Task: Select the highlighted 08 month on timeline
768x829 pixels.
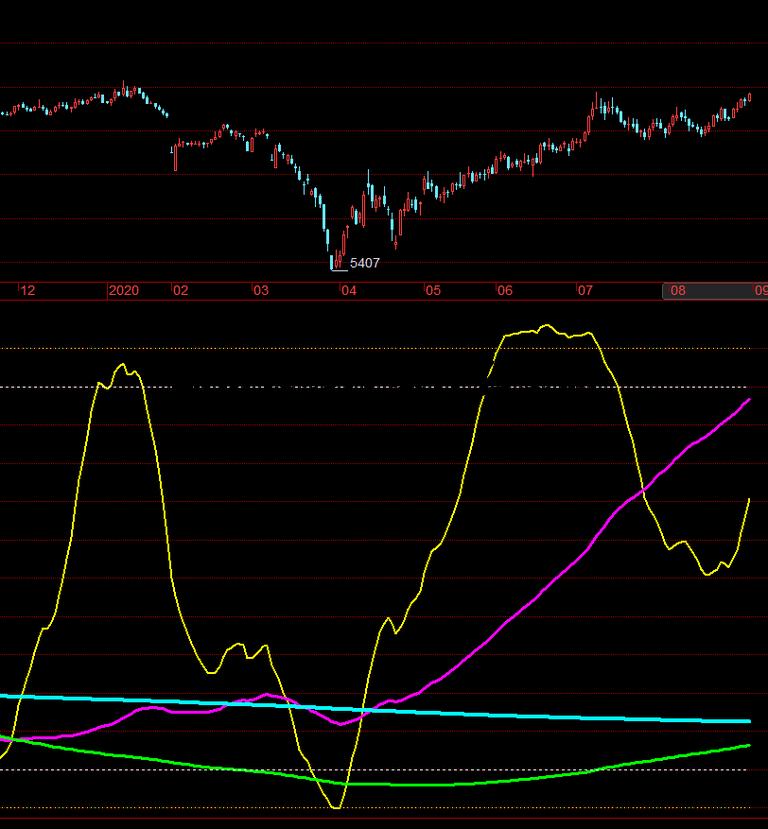Action: click(678, 291)
